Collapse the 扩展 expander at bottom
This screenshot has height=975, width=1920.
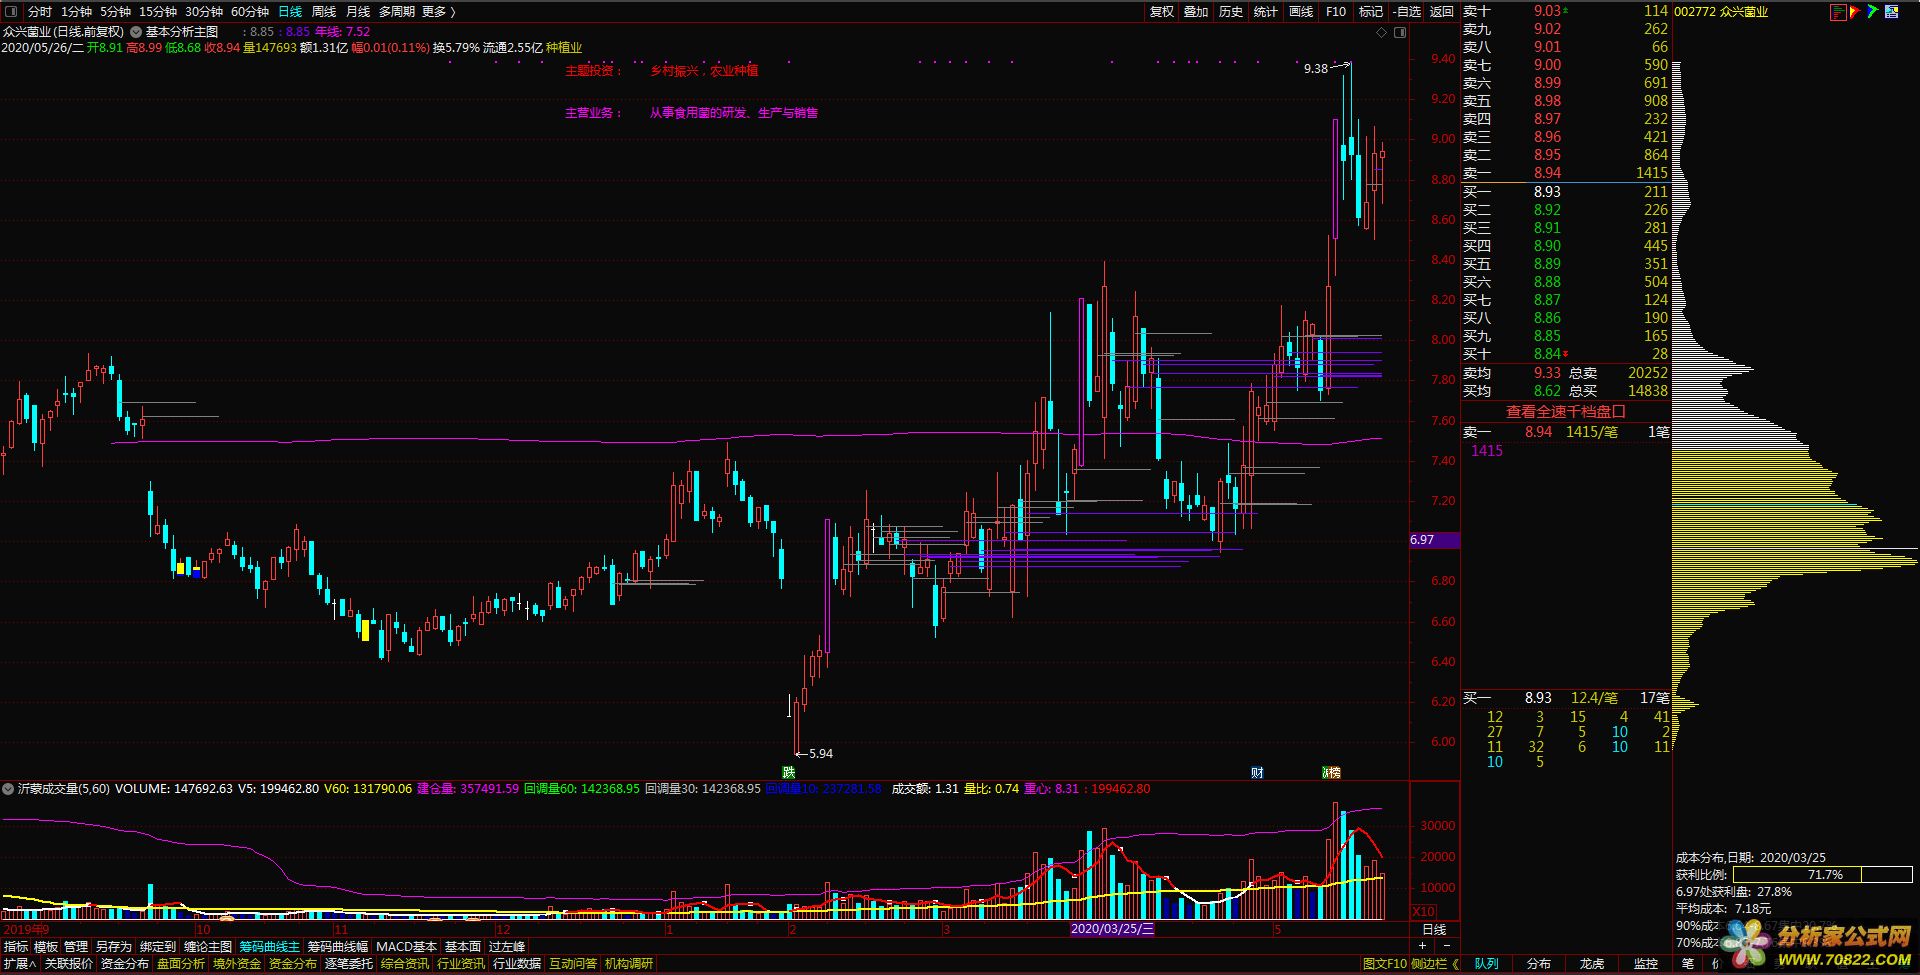tap(19, 964)
